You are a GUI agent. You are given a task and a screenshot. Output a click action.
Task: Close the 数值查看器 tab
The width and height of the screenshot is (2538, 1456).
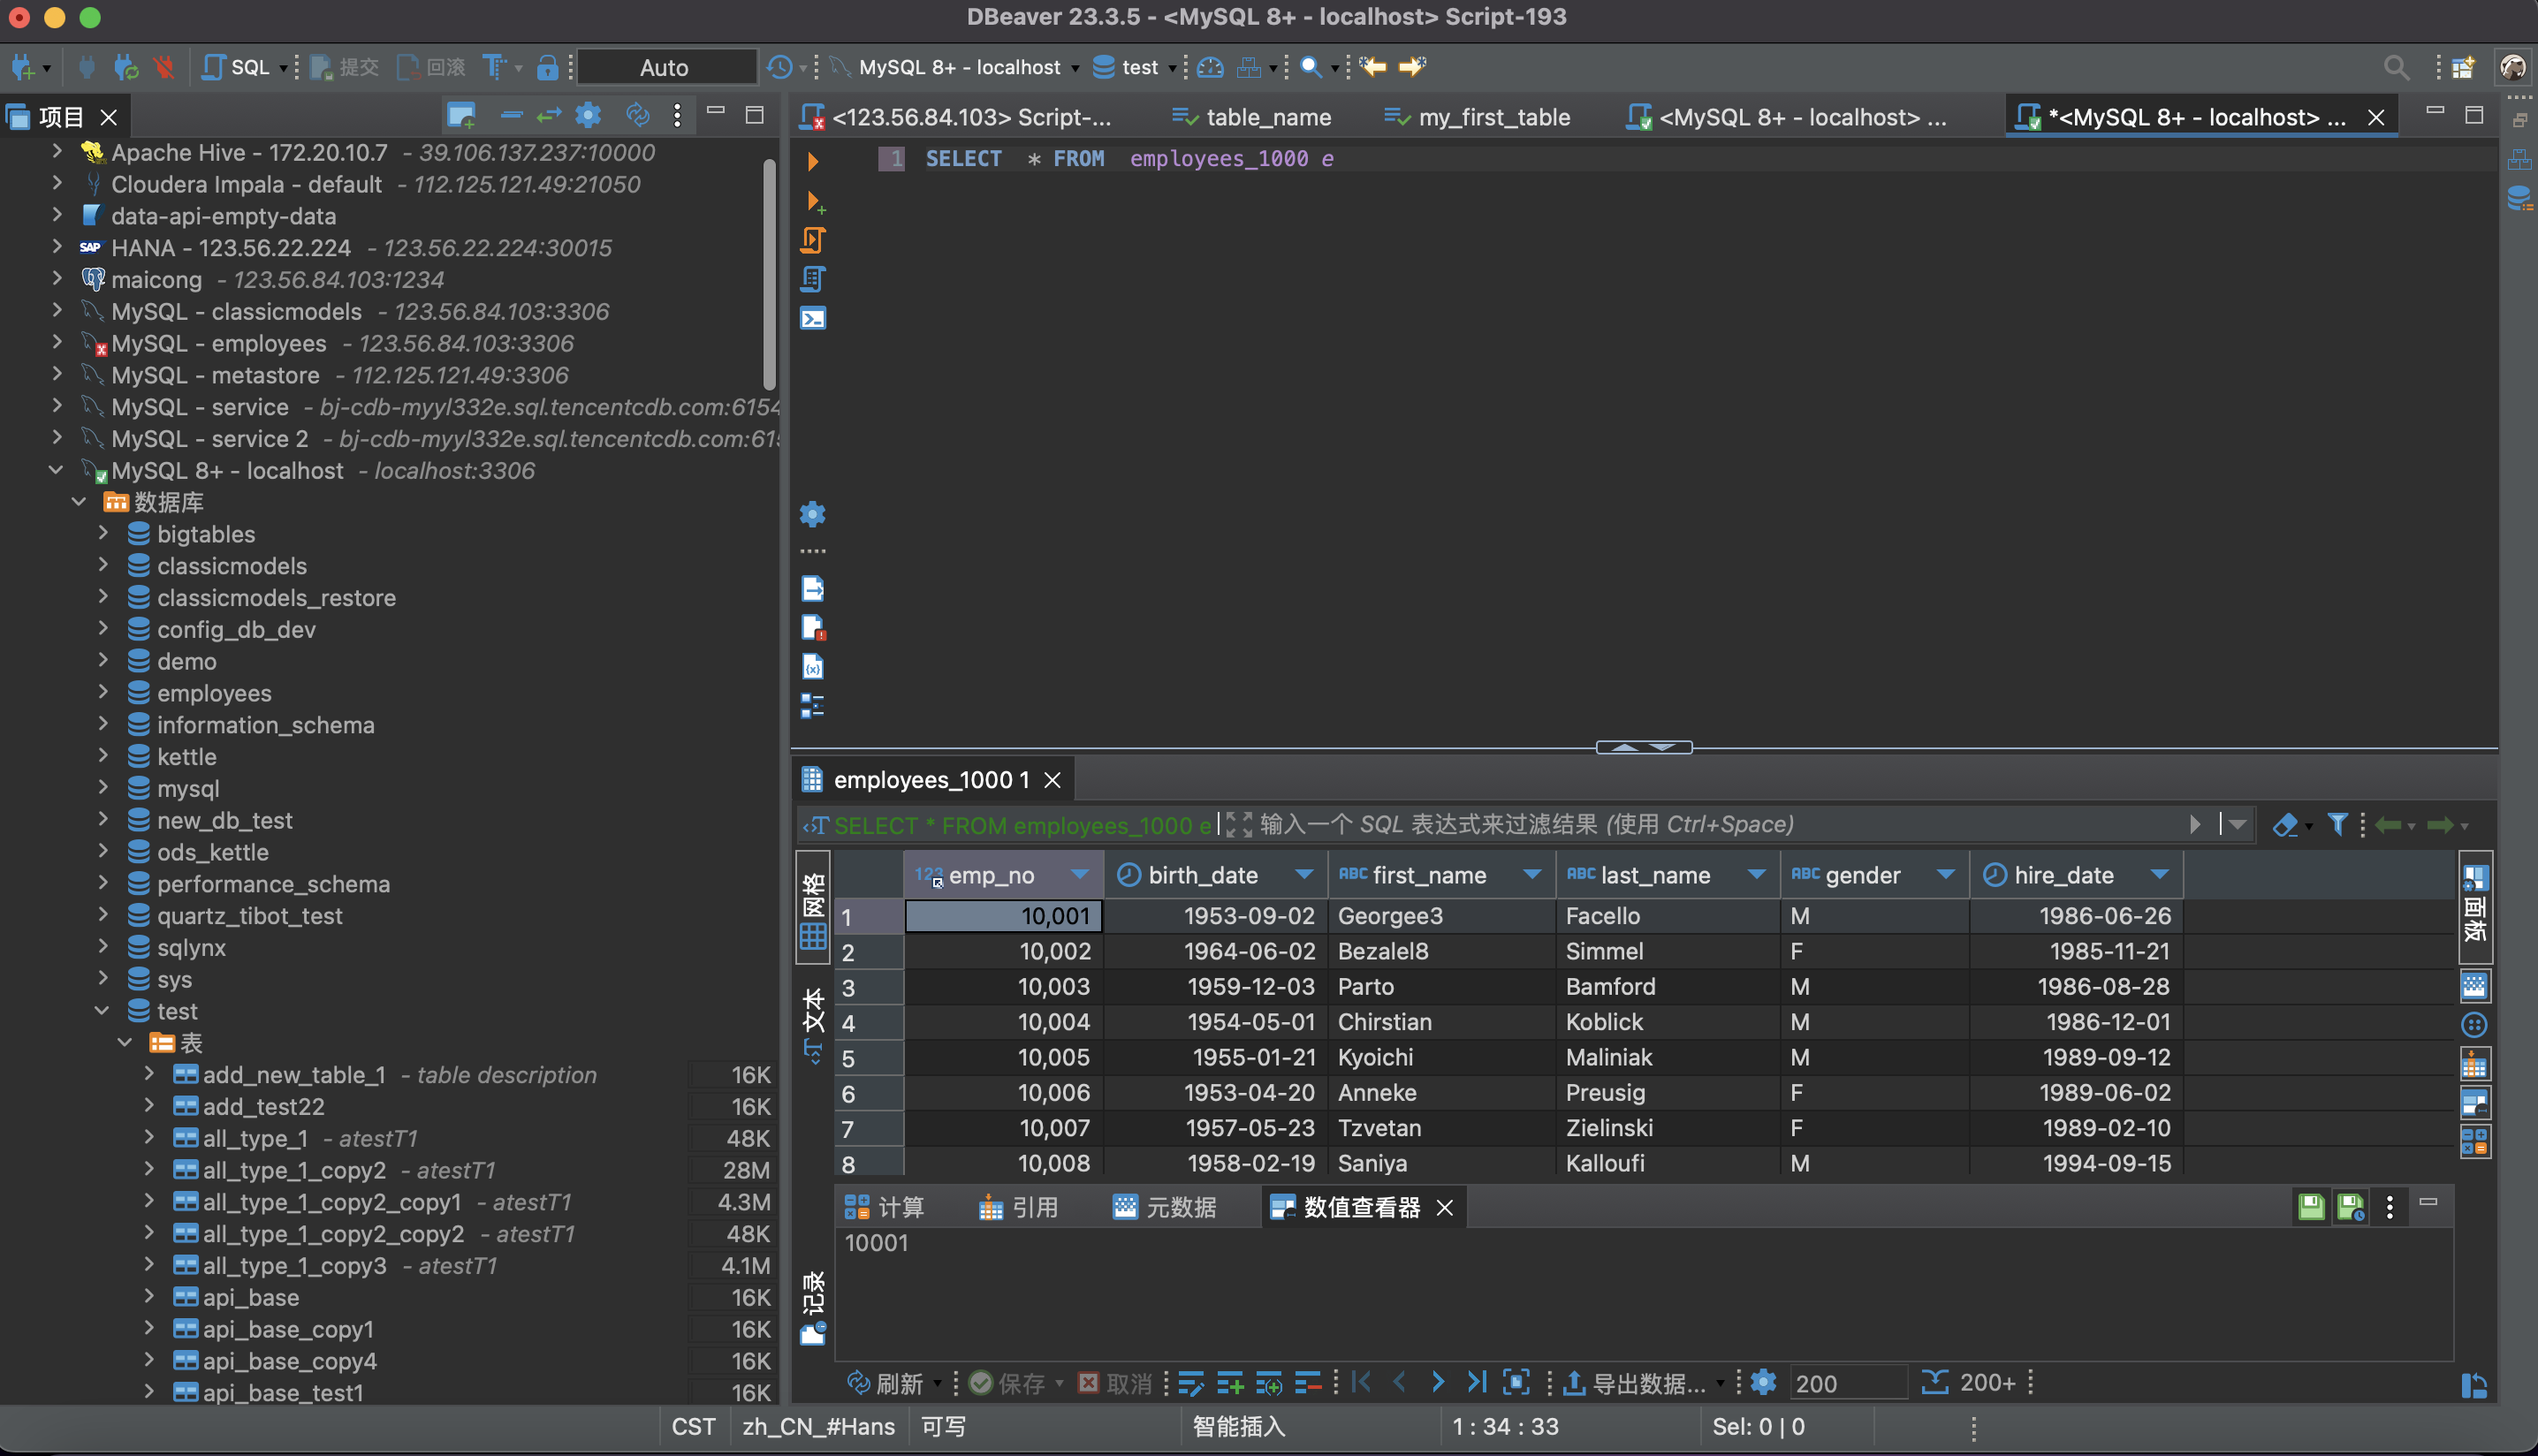click(1445, 1208)
